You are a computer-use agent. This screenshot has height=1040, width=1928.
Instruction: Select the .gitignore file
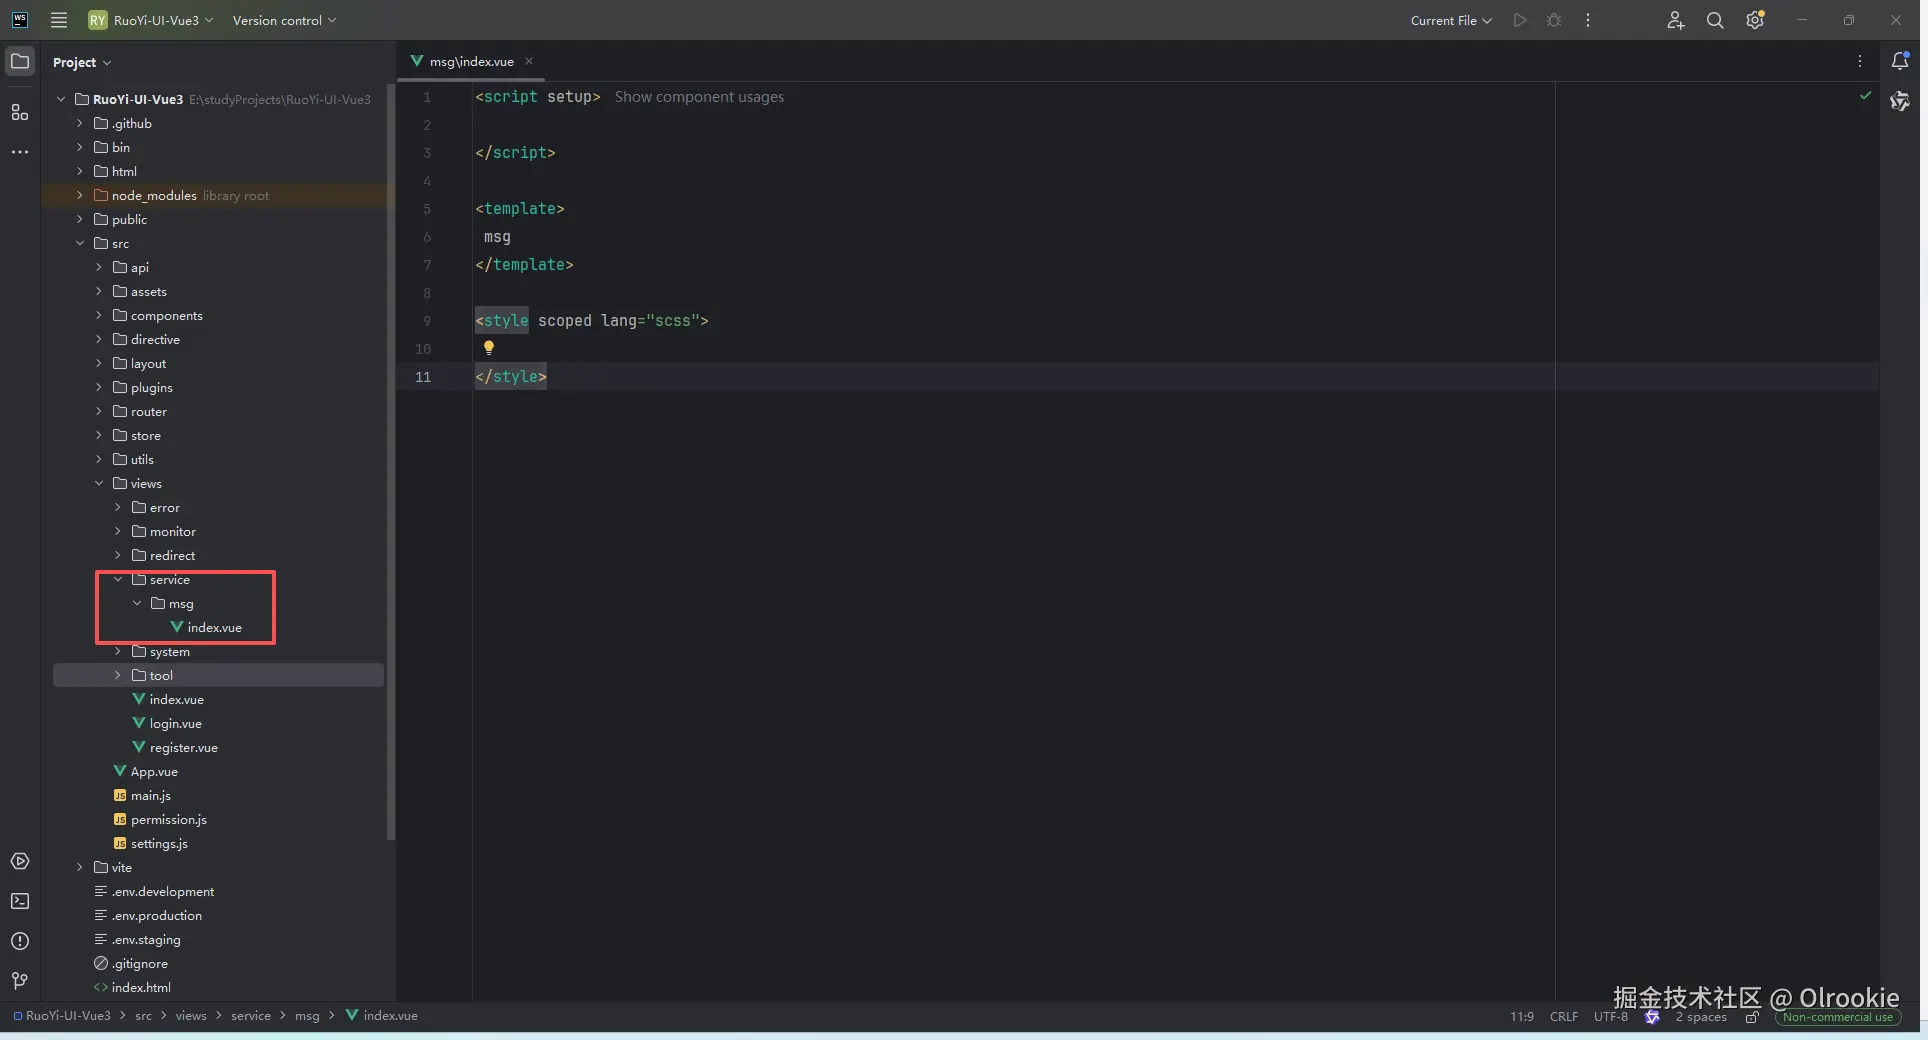[140, 963]
